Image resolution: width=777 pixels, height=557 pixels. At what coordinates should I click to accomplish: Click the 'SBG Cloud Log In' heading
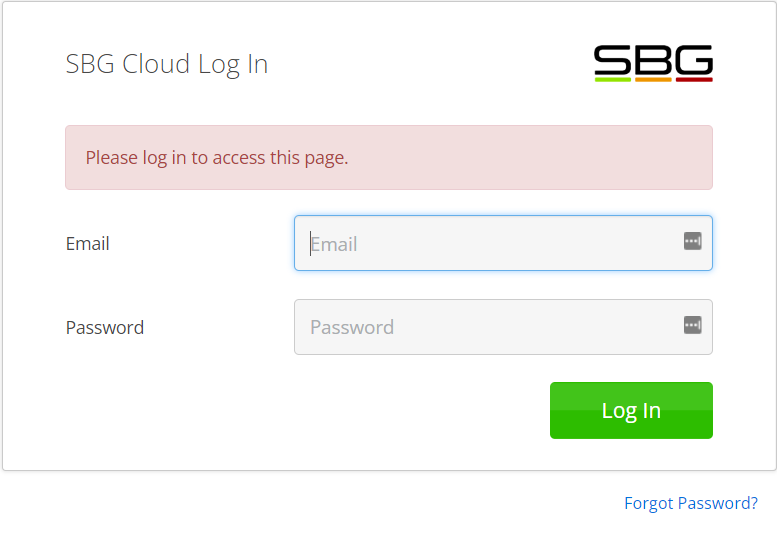tap(166, 64)
